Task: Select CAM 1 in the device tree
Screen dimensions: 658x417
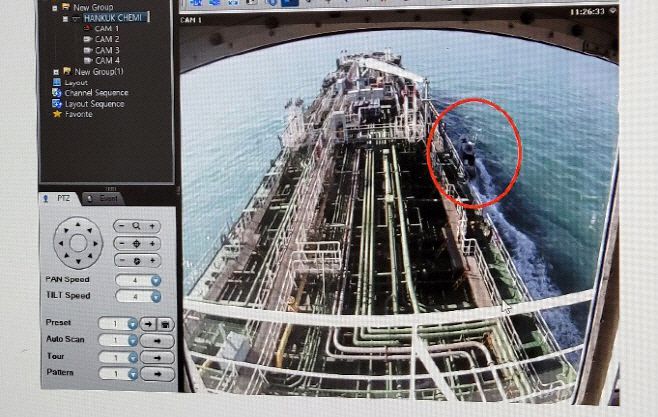Action: pyautogui.click(x=106, y=29)
